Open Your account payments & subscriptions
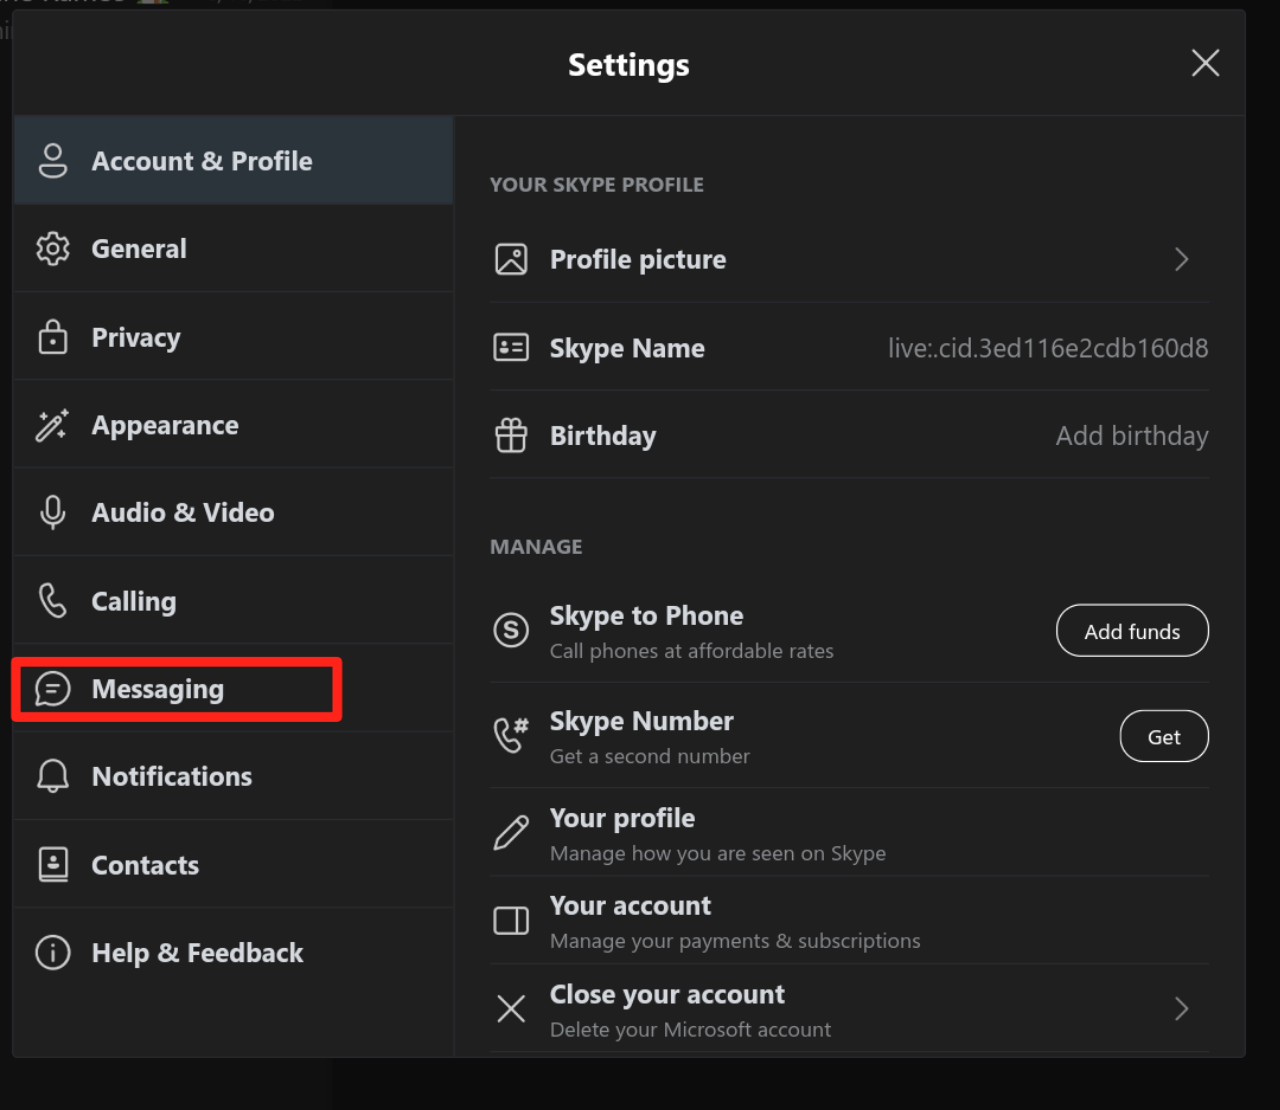Image resolution: width=1280 pixels, height=1110 pixels. pyautogui.click(x=849, y=921)
